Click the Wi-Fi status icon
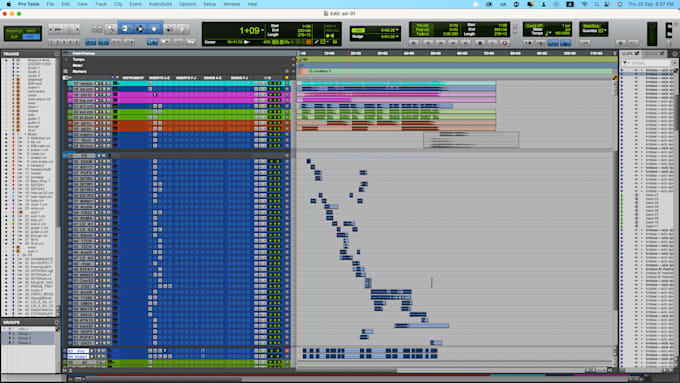 click(x=584, y=4)
